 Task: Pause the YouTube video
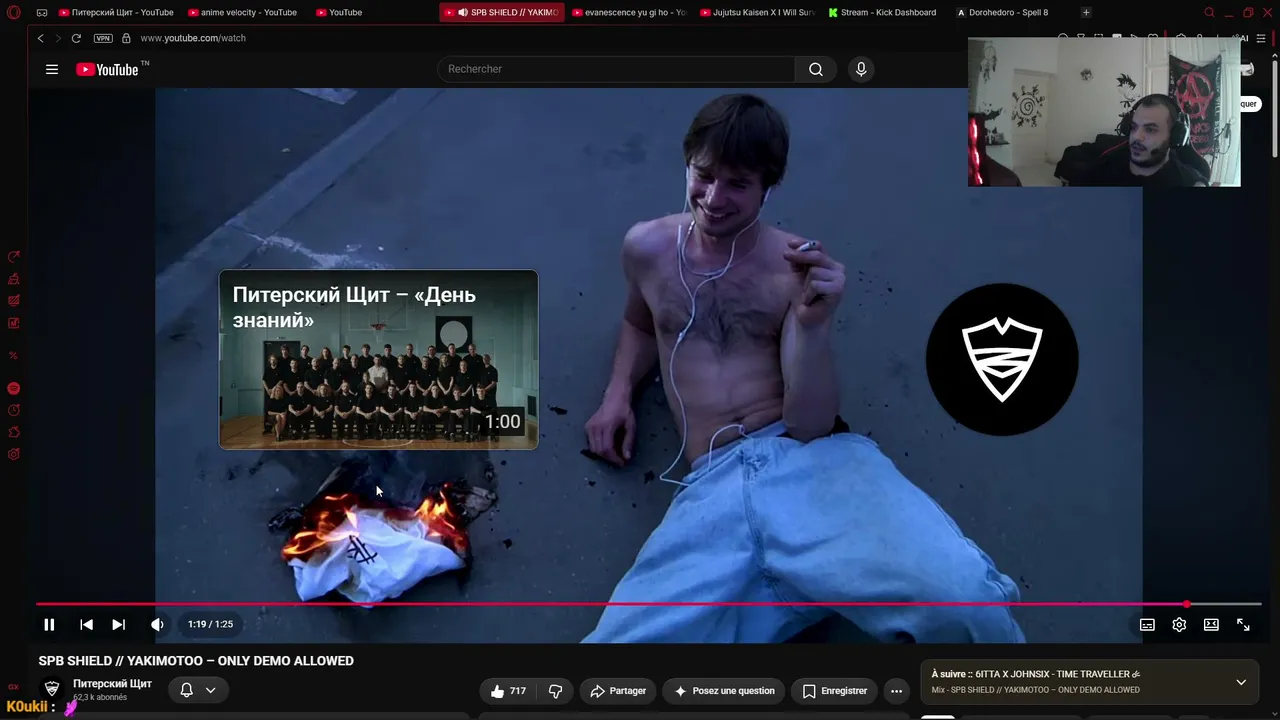(49, 624)
